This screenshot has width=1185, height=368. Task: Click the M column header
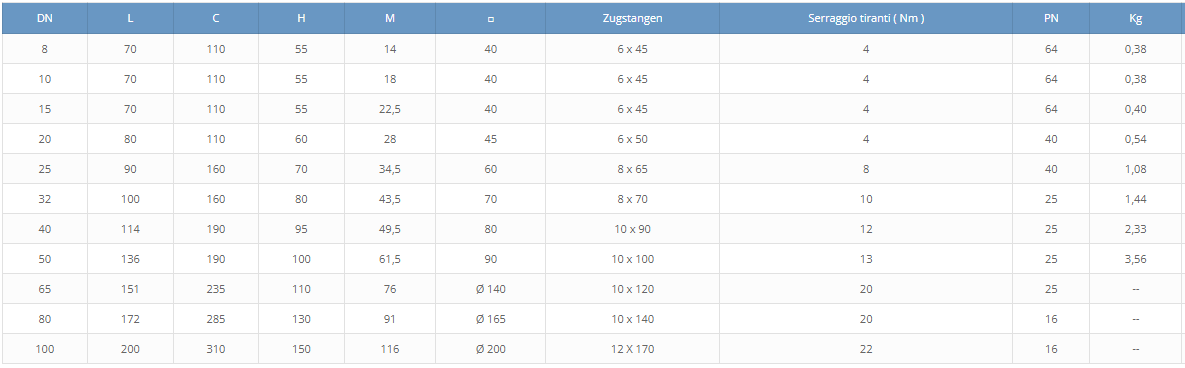point(390,19)
